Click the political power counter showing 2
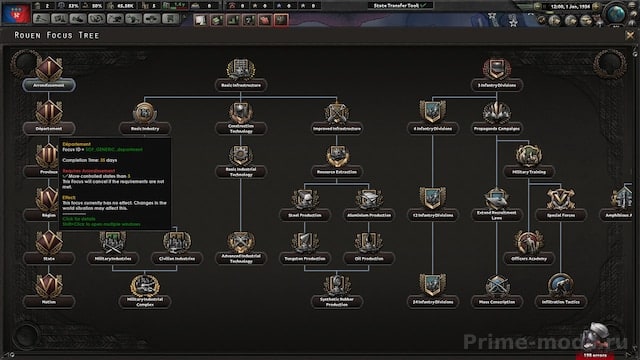Image resolution: width=640 pixels, height=360 pixels. 44,6
